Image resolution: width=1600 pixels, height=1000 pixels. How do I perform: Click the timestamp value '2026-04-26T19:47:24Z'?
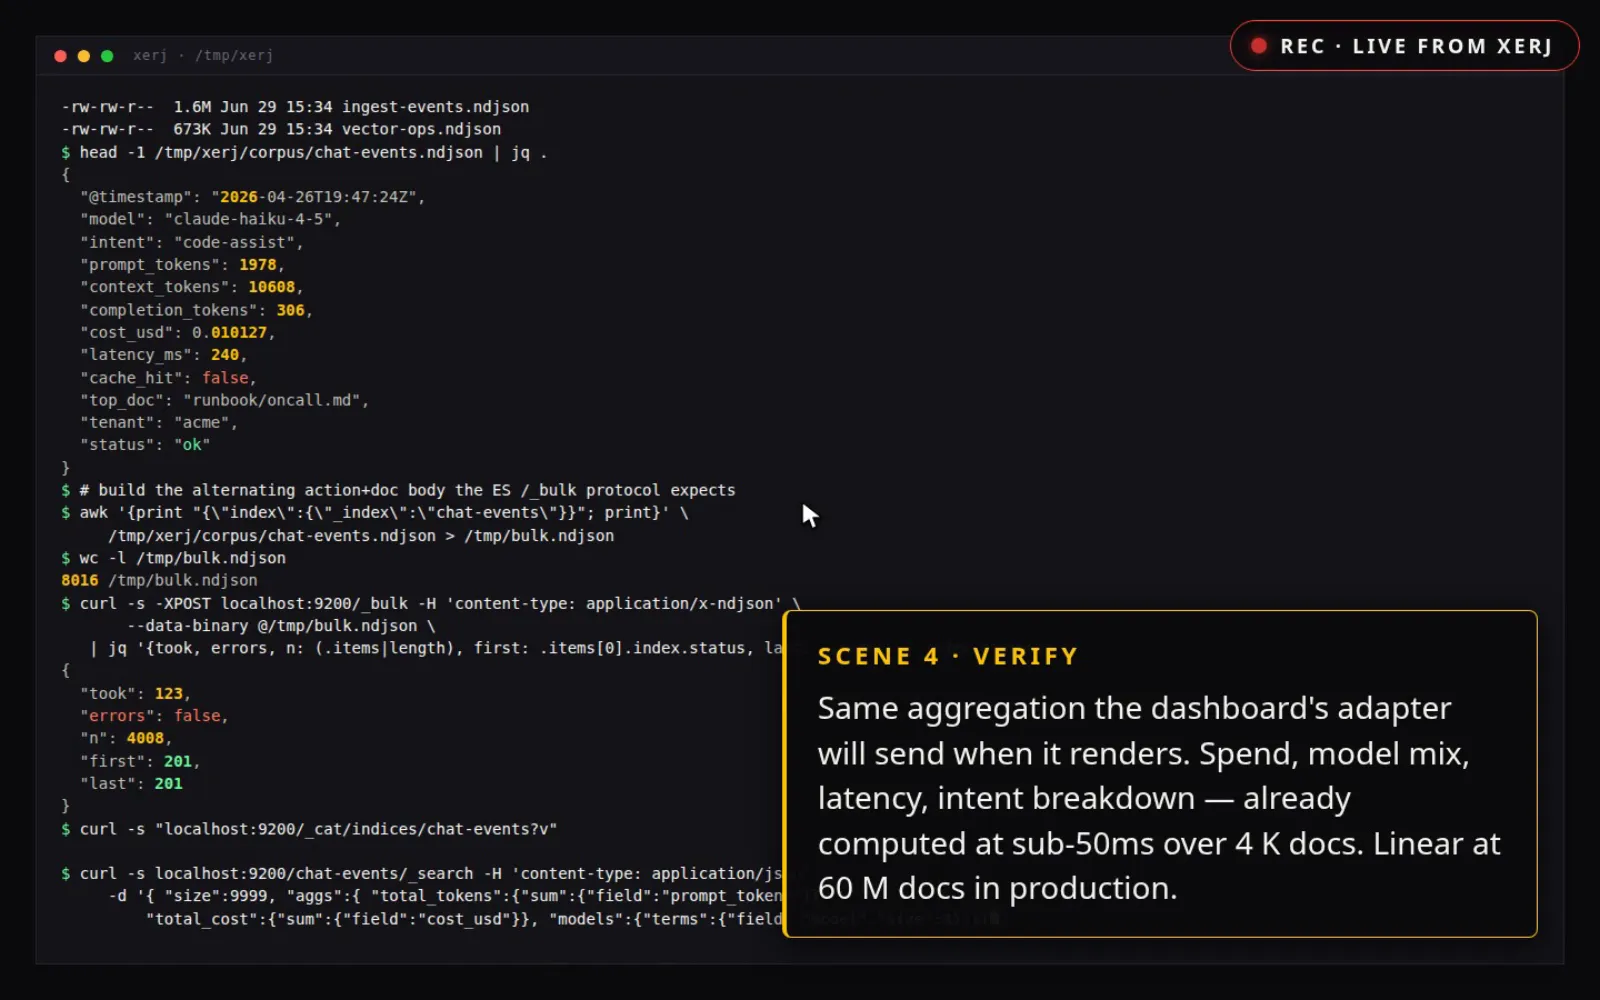(x=318, y=197)
